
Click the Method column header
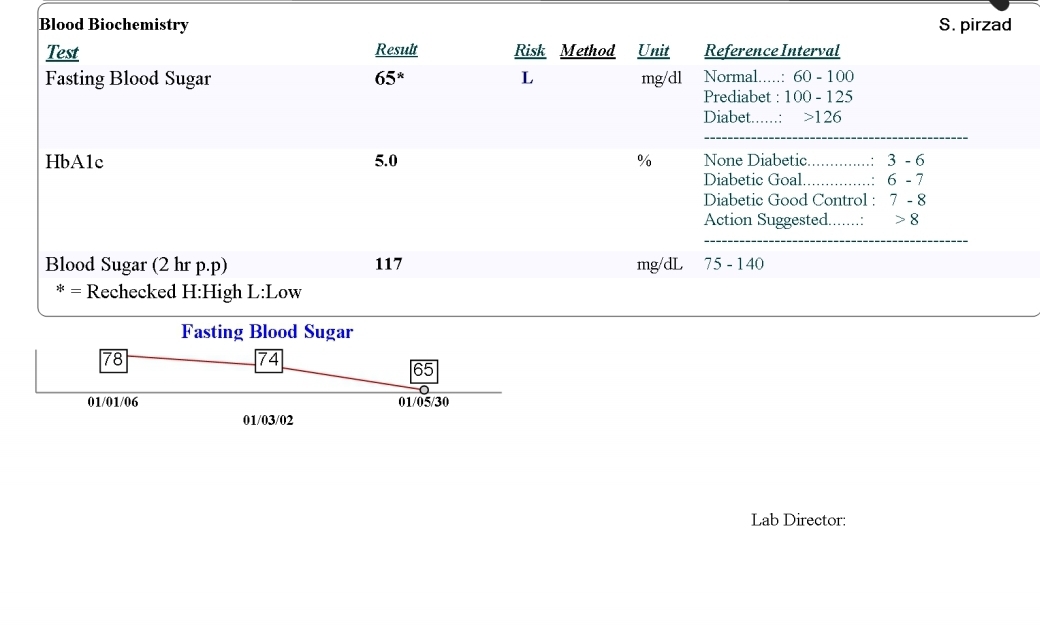[587, 50]
